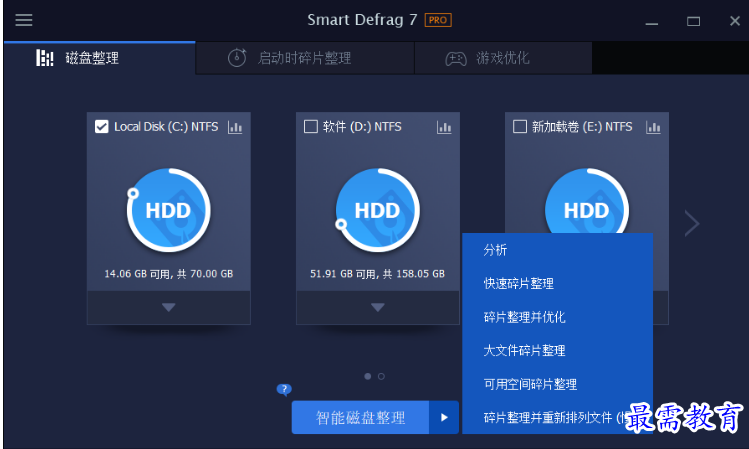Choose 大文件碎片整理 menu entry

pos(557,351)
